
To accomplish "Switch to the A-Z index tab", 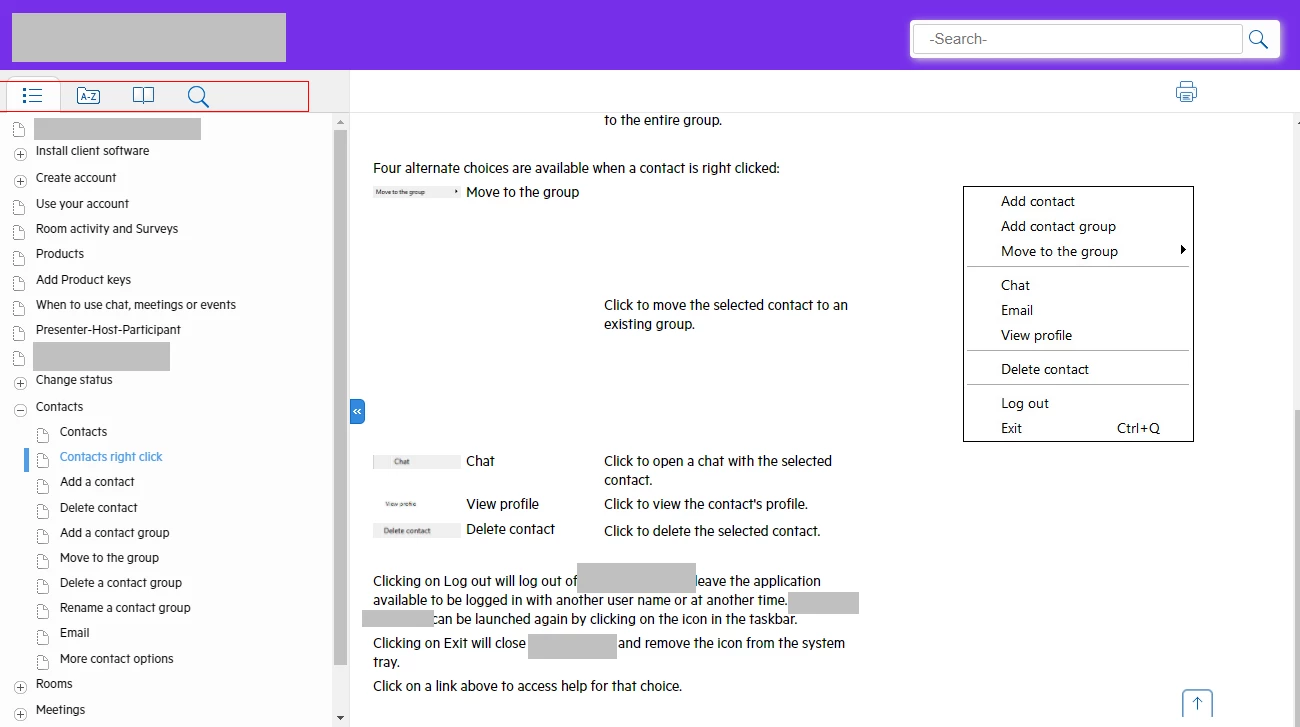I will pos(88,96).
